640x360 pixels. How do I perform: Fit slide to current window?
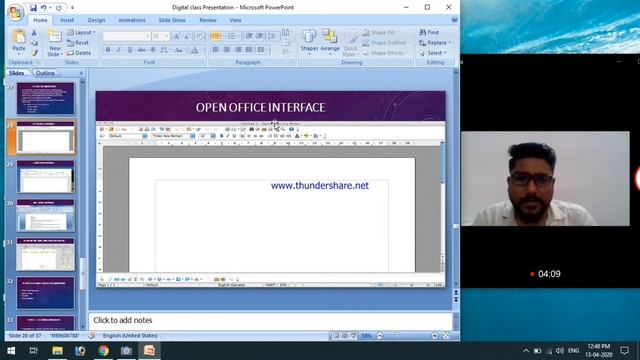446,336
